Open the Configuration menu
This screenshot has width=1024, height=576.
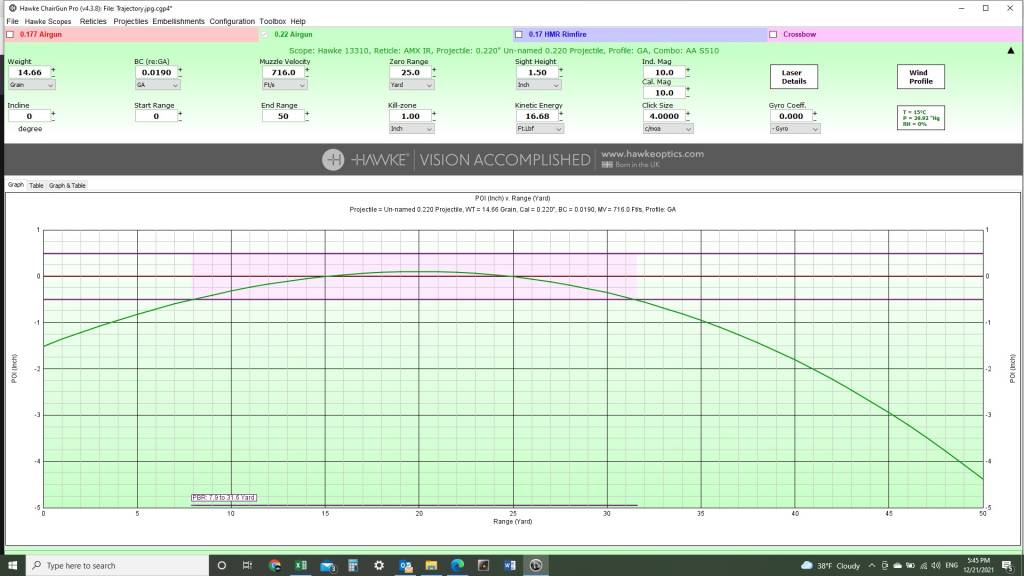click(232, 22)
